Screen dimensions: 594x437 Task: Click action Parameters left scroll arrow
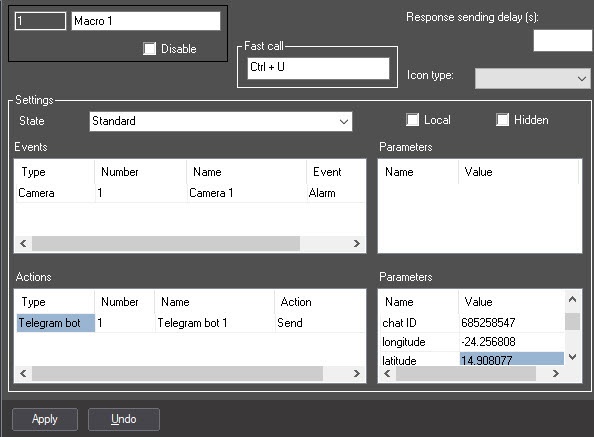click(x=387, y=374)
